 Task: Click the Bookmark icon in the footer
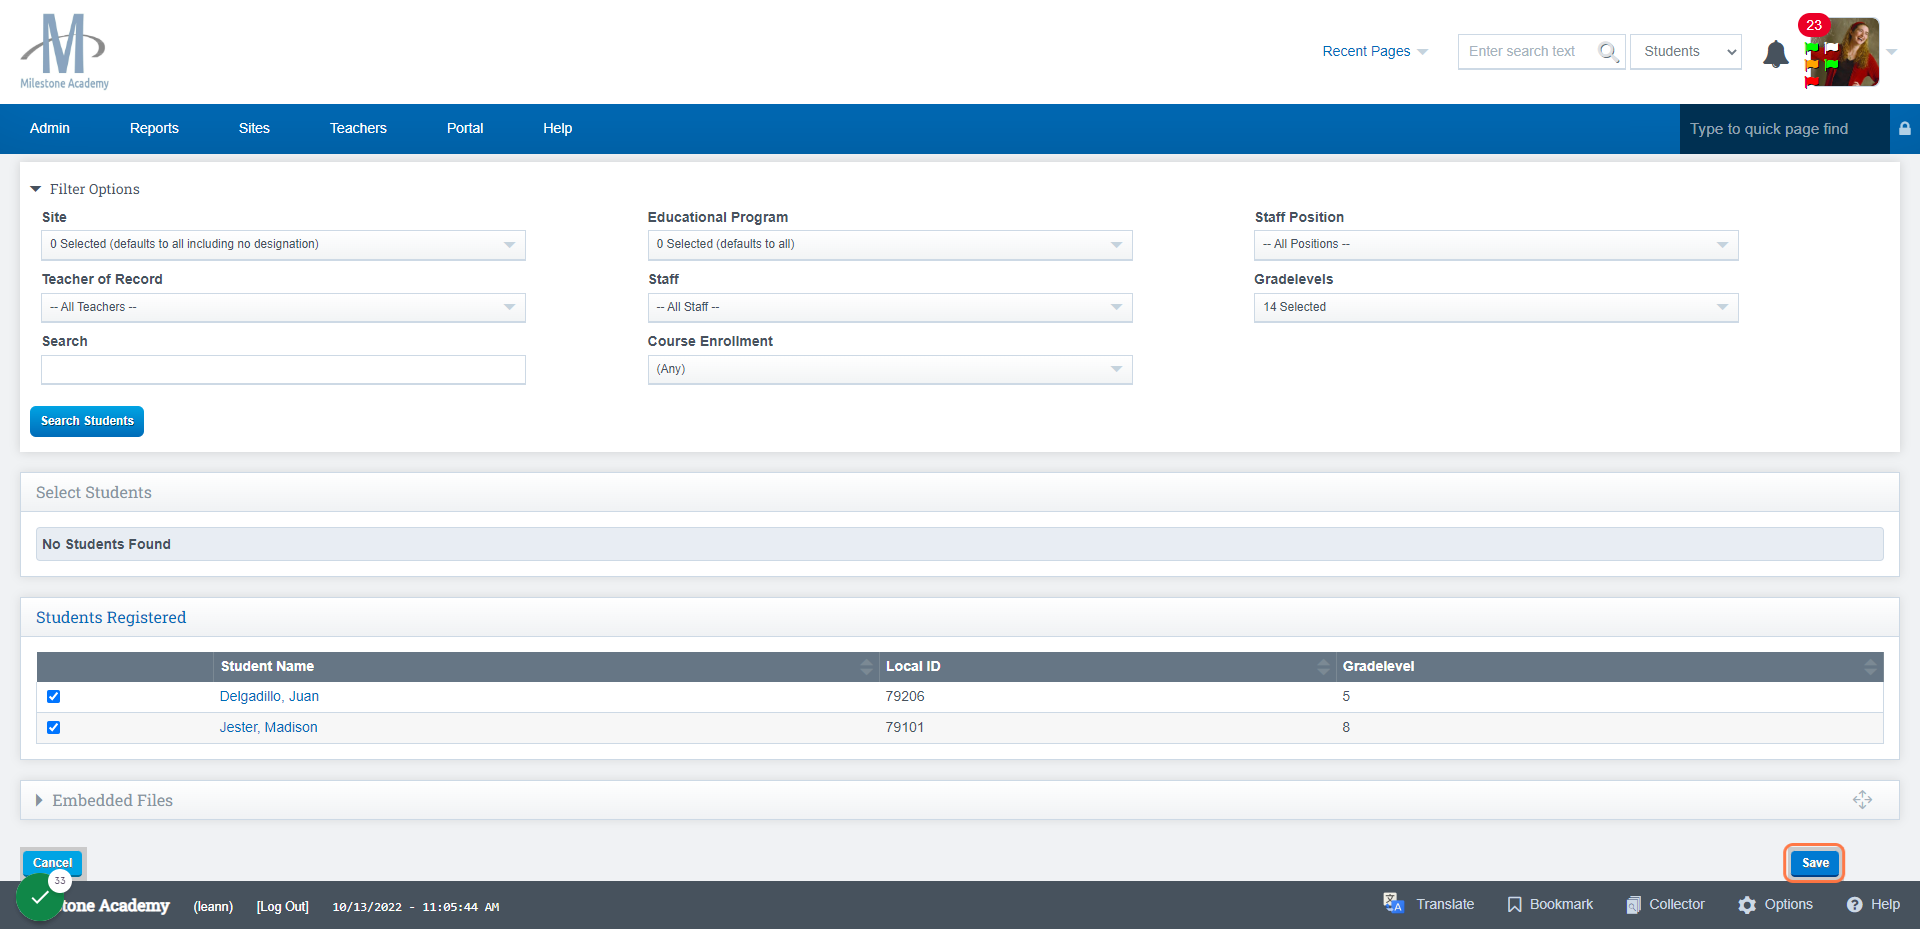click(x=1515, y=905)
